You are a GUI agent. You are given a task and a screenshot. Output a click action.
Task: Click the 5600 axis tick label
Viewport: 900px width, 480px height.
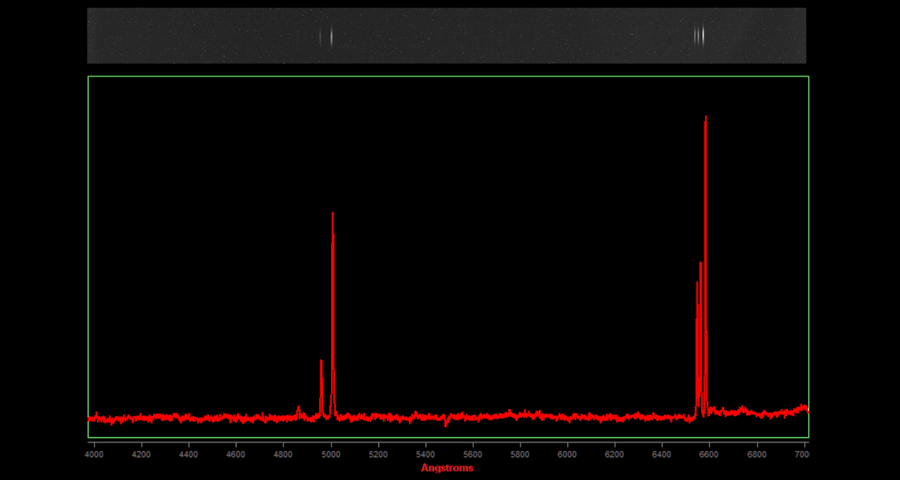tap(473, 453)
